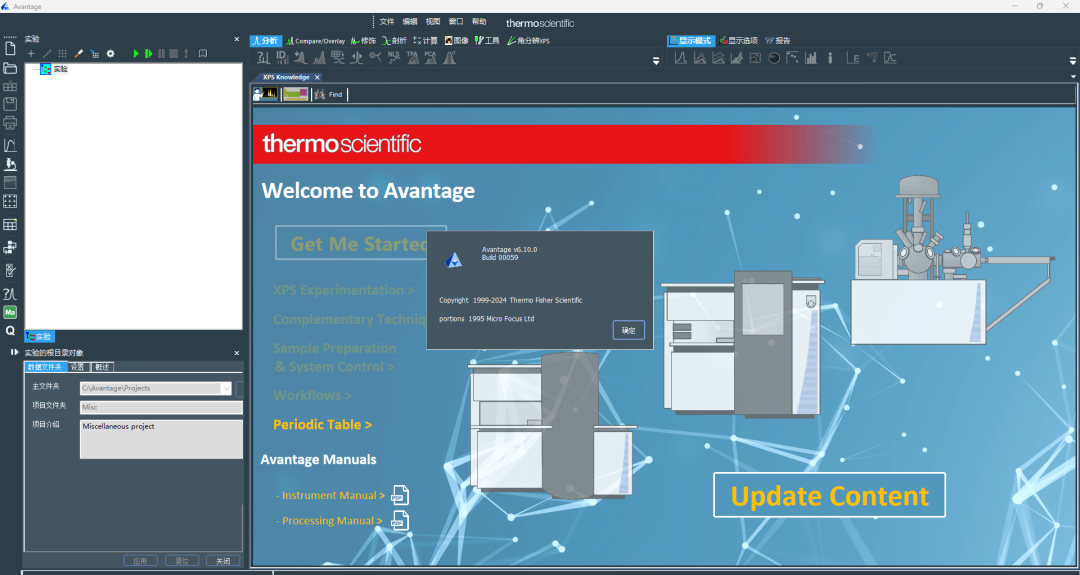Click the green Play button in experiment toolbar

pyautogui.click(x=136, y=54)
